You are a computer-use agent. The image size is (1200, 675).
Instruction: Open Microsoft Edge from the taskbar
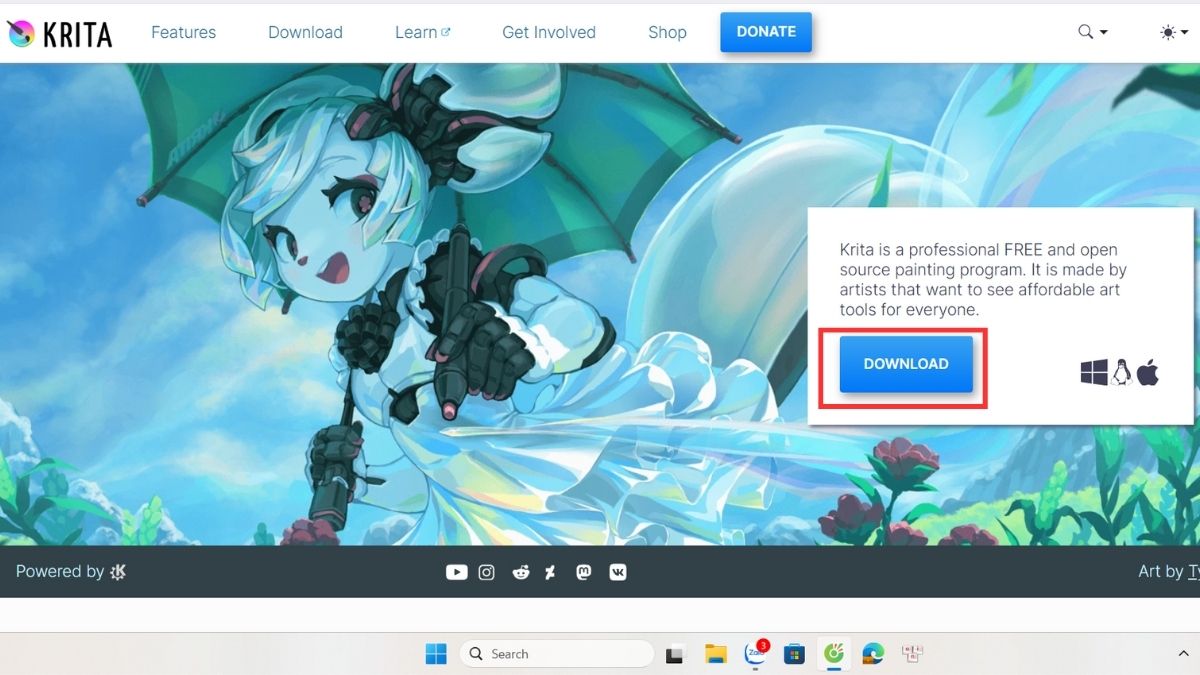(x=872, y=654)
